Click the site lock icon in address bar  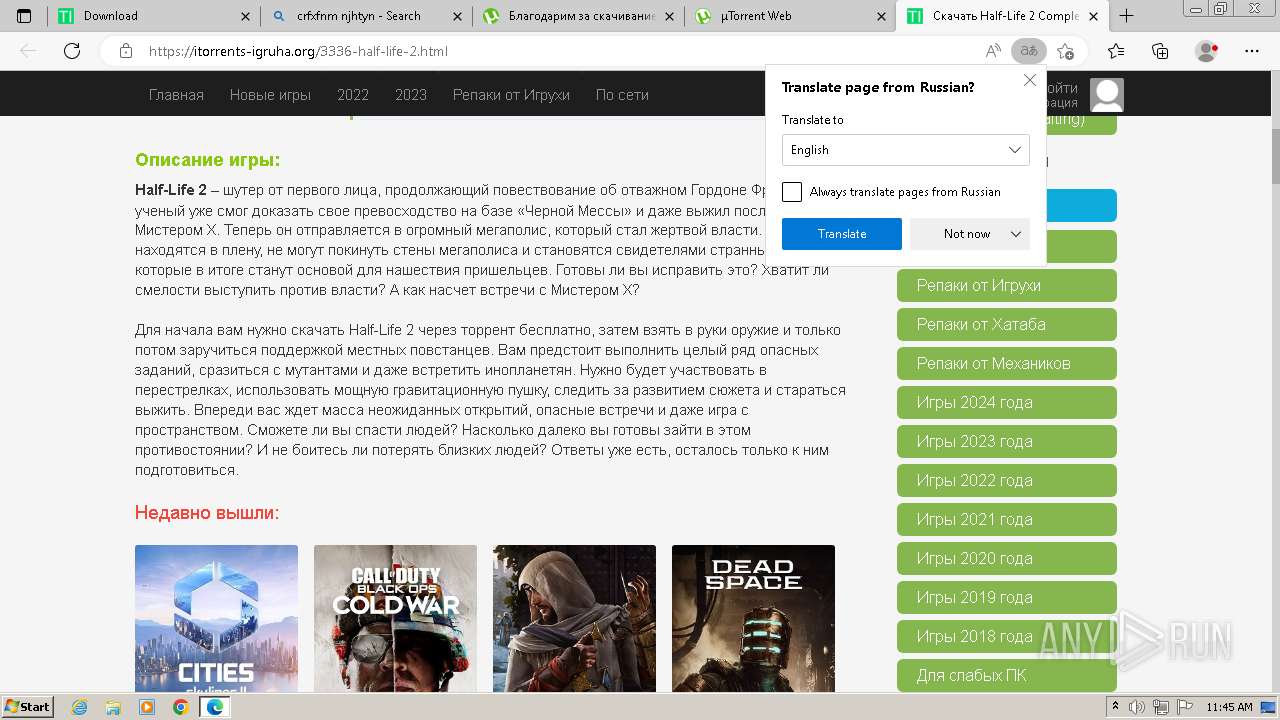click(126, 51)
